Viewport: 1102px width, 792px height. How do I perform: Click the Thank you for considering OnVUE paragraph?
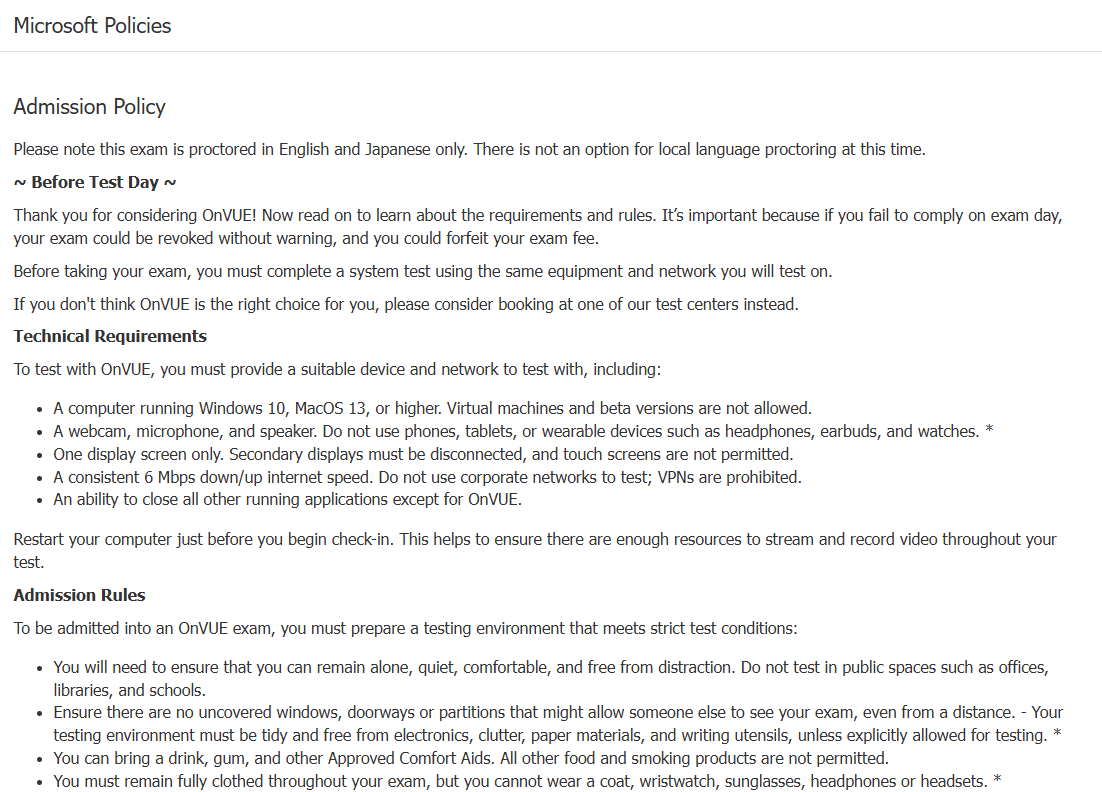pos(538,227)
